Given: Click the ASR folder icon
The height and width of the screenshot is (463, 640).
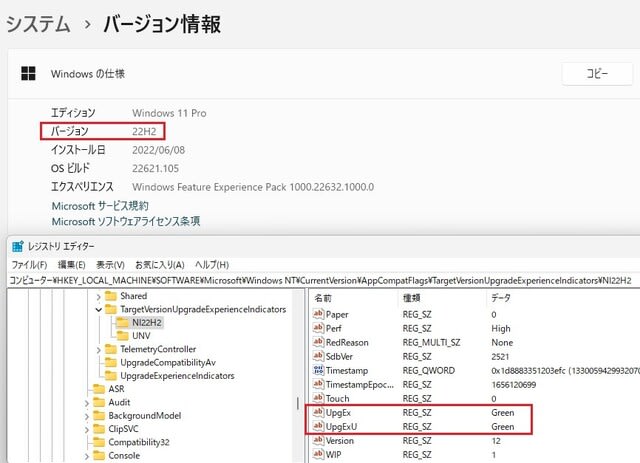Looking at the screenshot, I should coord(99,389).
